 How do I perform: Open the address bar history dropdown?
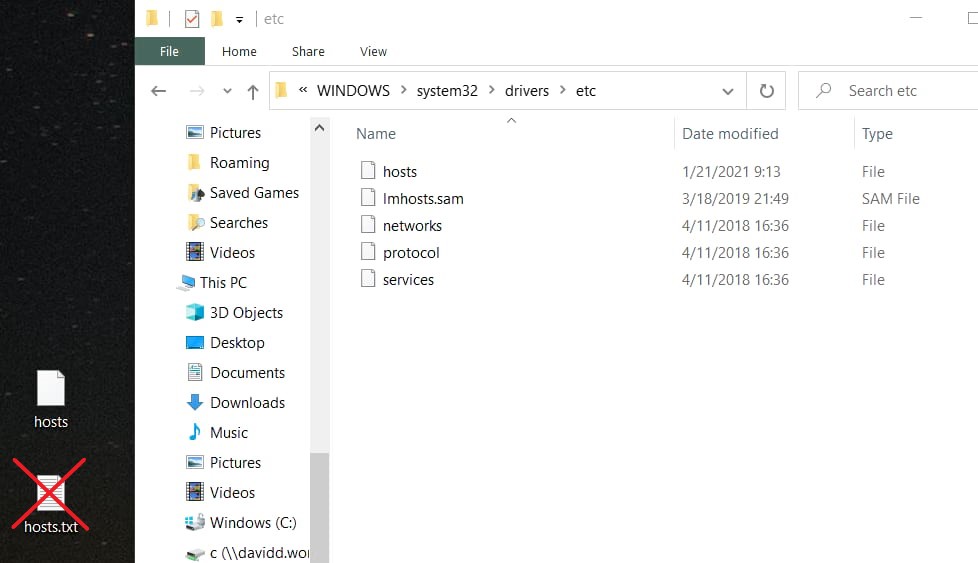click(727, 91)
